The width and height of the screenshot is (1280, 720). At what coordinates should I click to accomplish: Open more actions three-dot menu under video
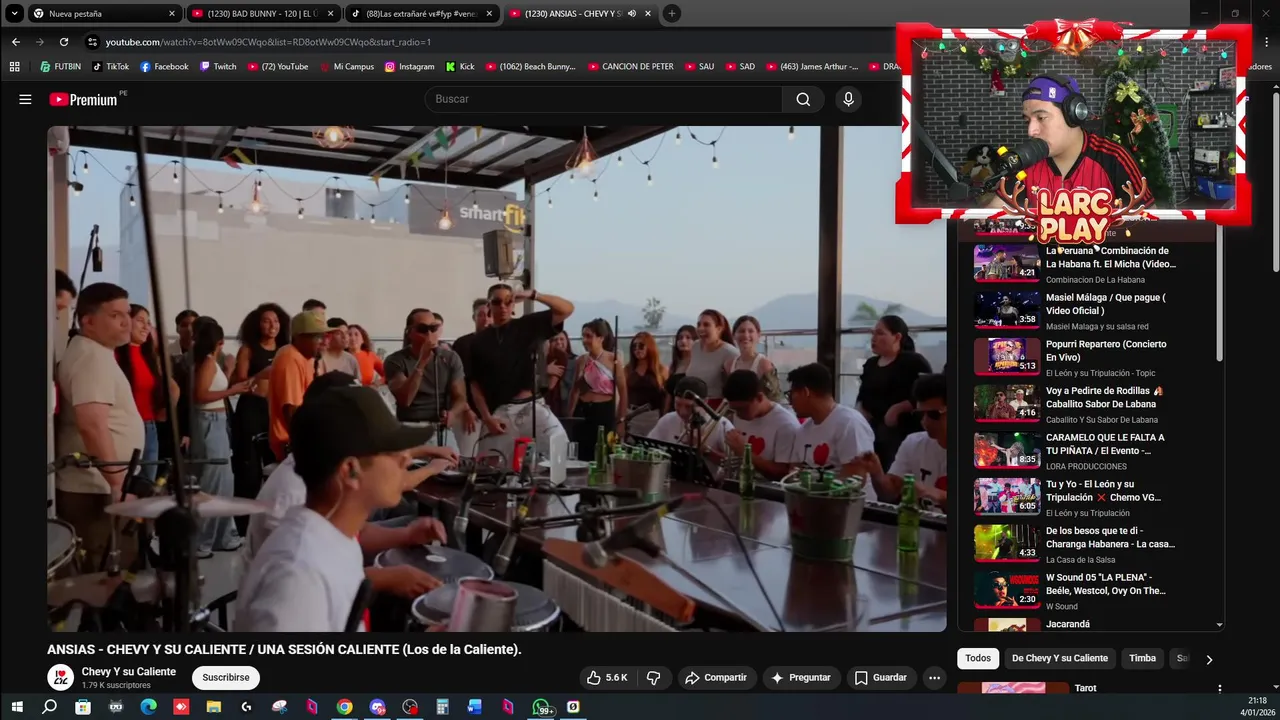(934, 677)
